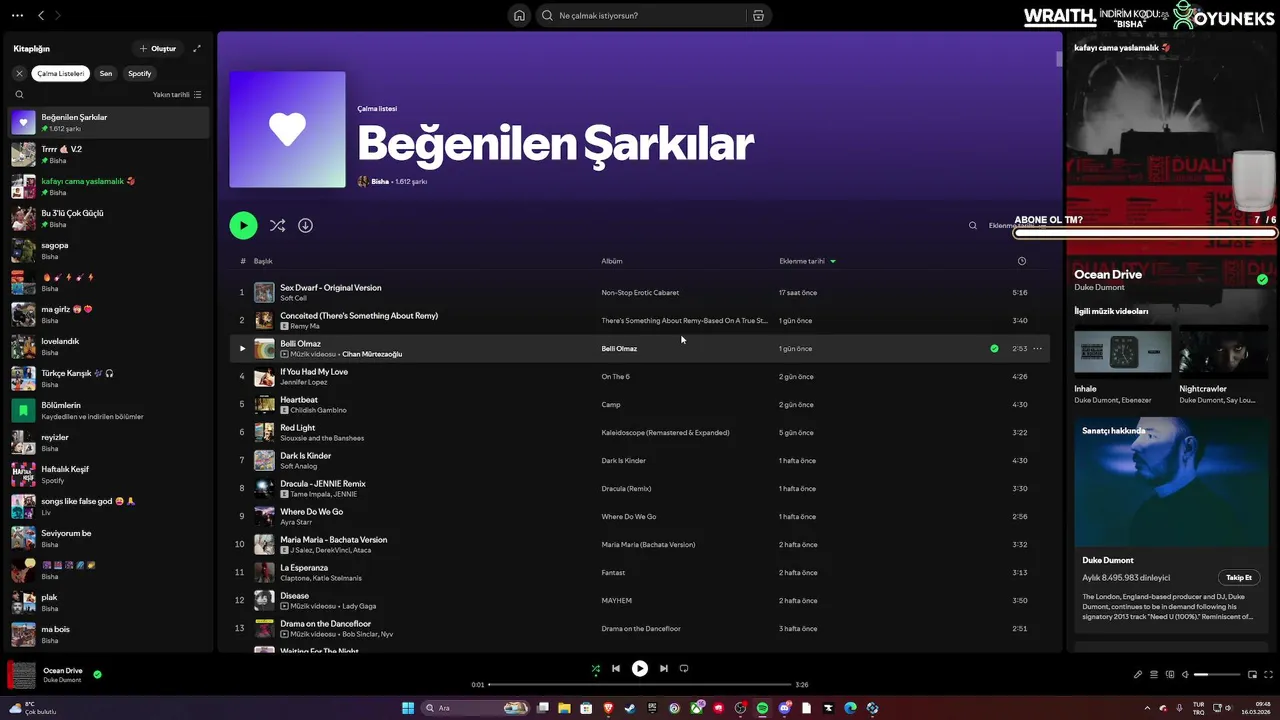Toggle the lyrics microphone icon
The height and width of the screenshot is (720, 1280).
click(1137, 674)
